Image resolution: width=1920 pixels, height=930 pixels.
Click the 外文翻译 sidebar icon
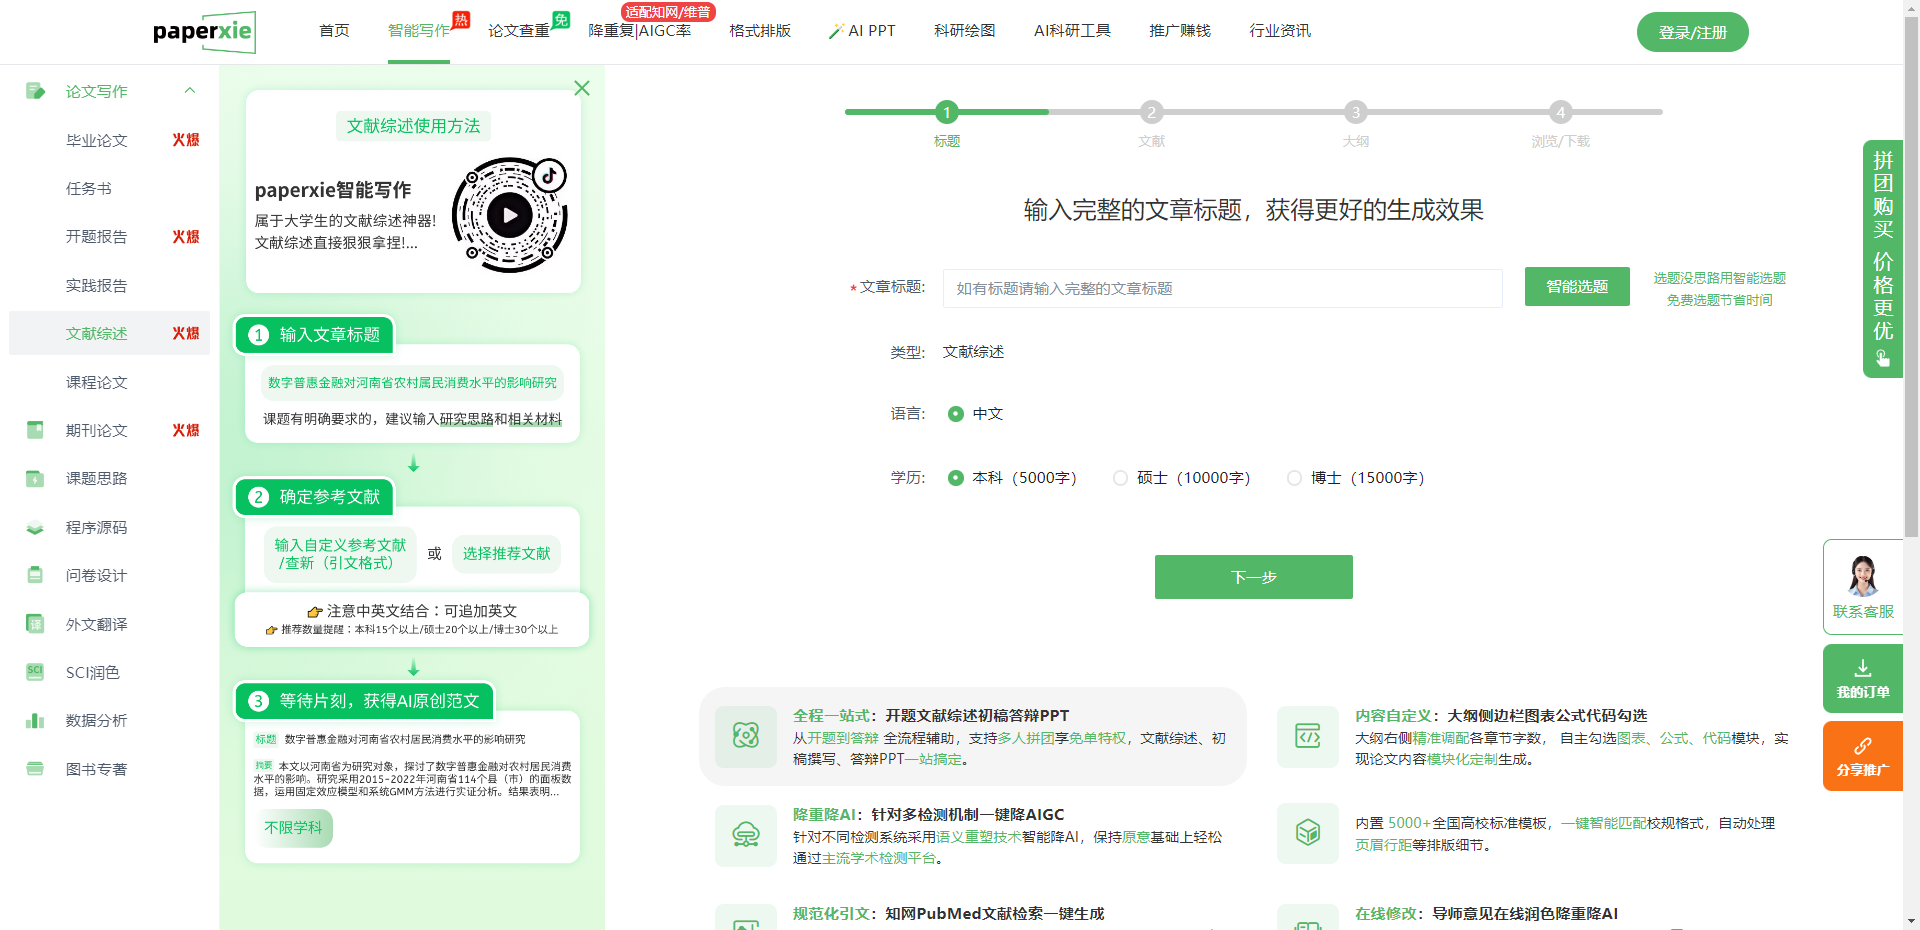(35, 624)
